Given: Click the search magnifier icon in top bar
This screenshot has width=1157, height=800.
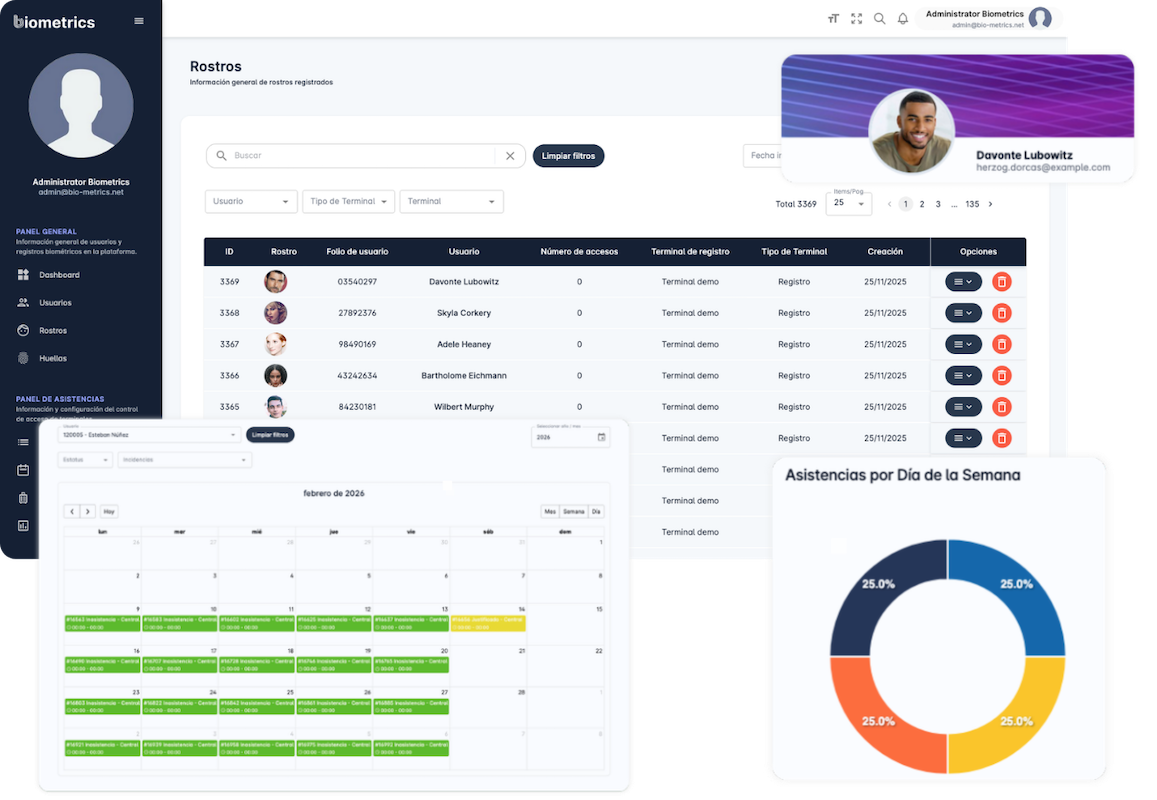Looking at the screenshot, I should (x=880, y=19).
